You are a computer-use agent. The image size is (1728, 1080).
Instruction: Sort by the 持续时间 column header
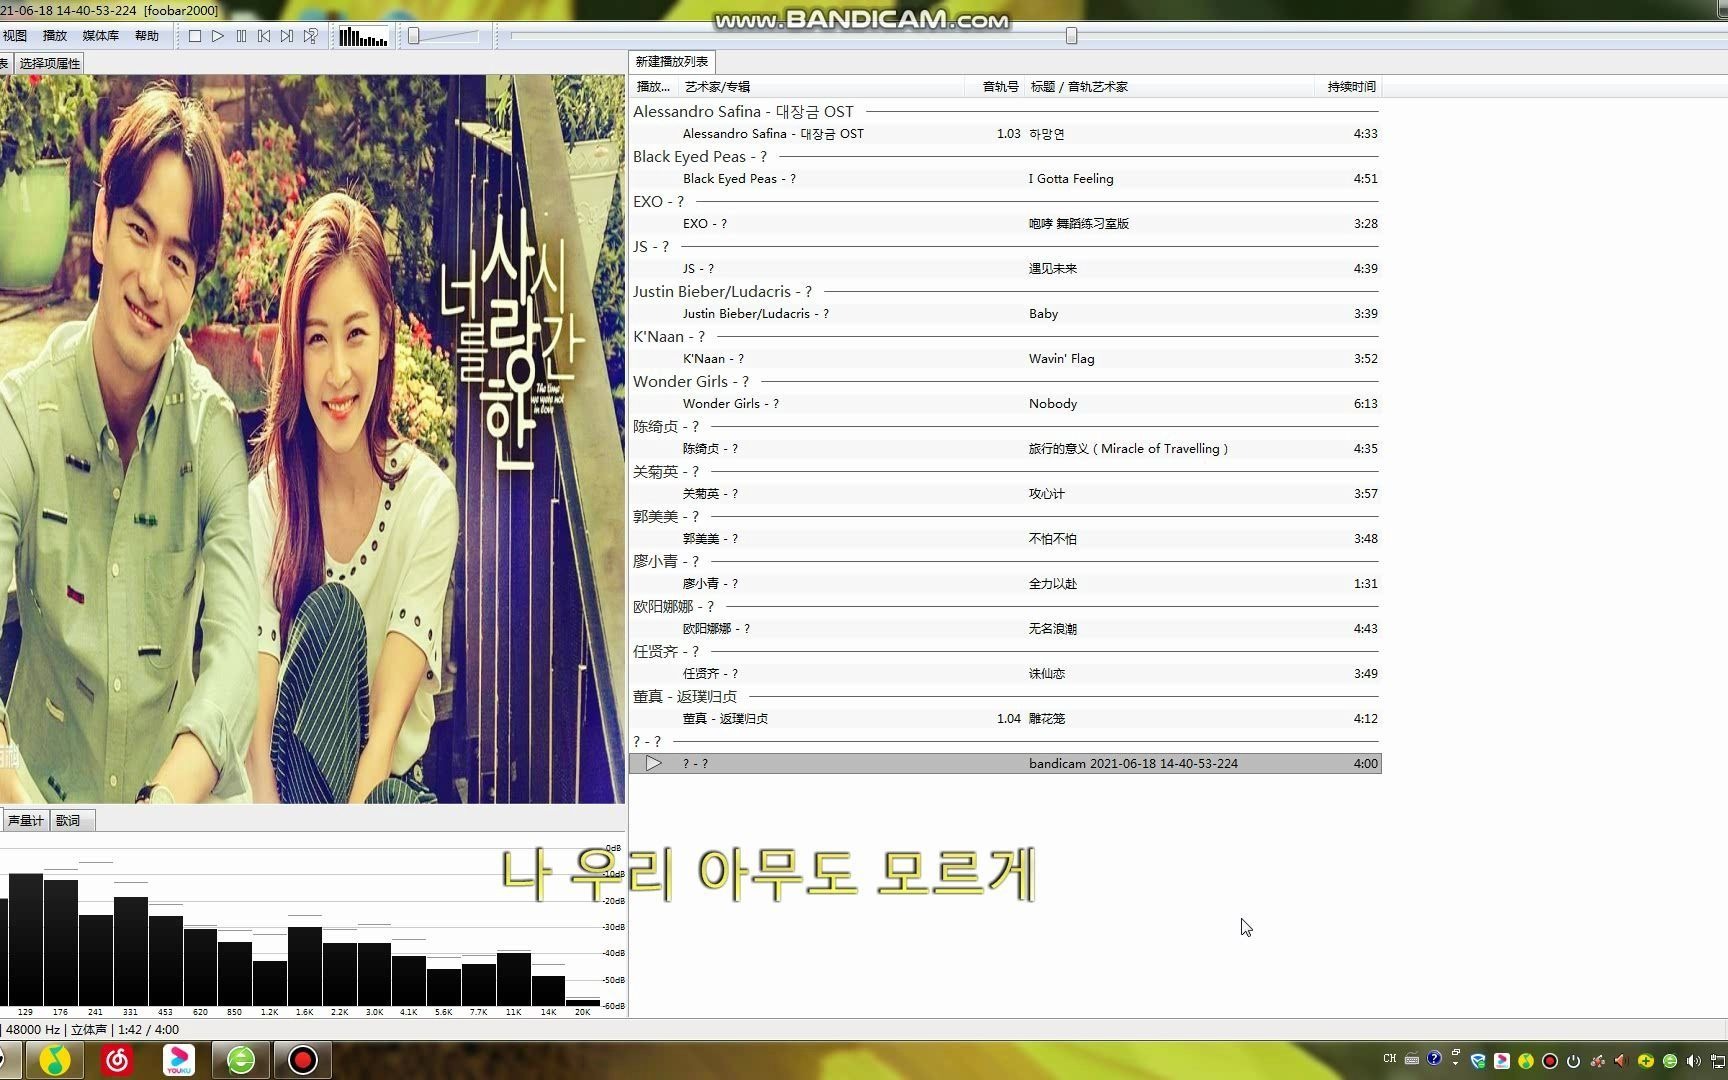click(1349, 87)
